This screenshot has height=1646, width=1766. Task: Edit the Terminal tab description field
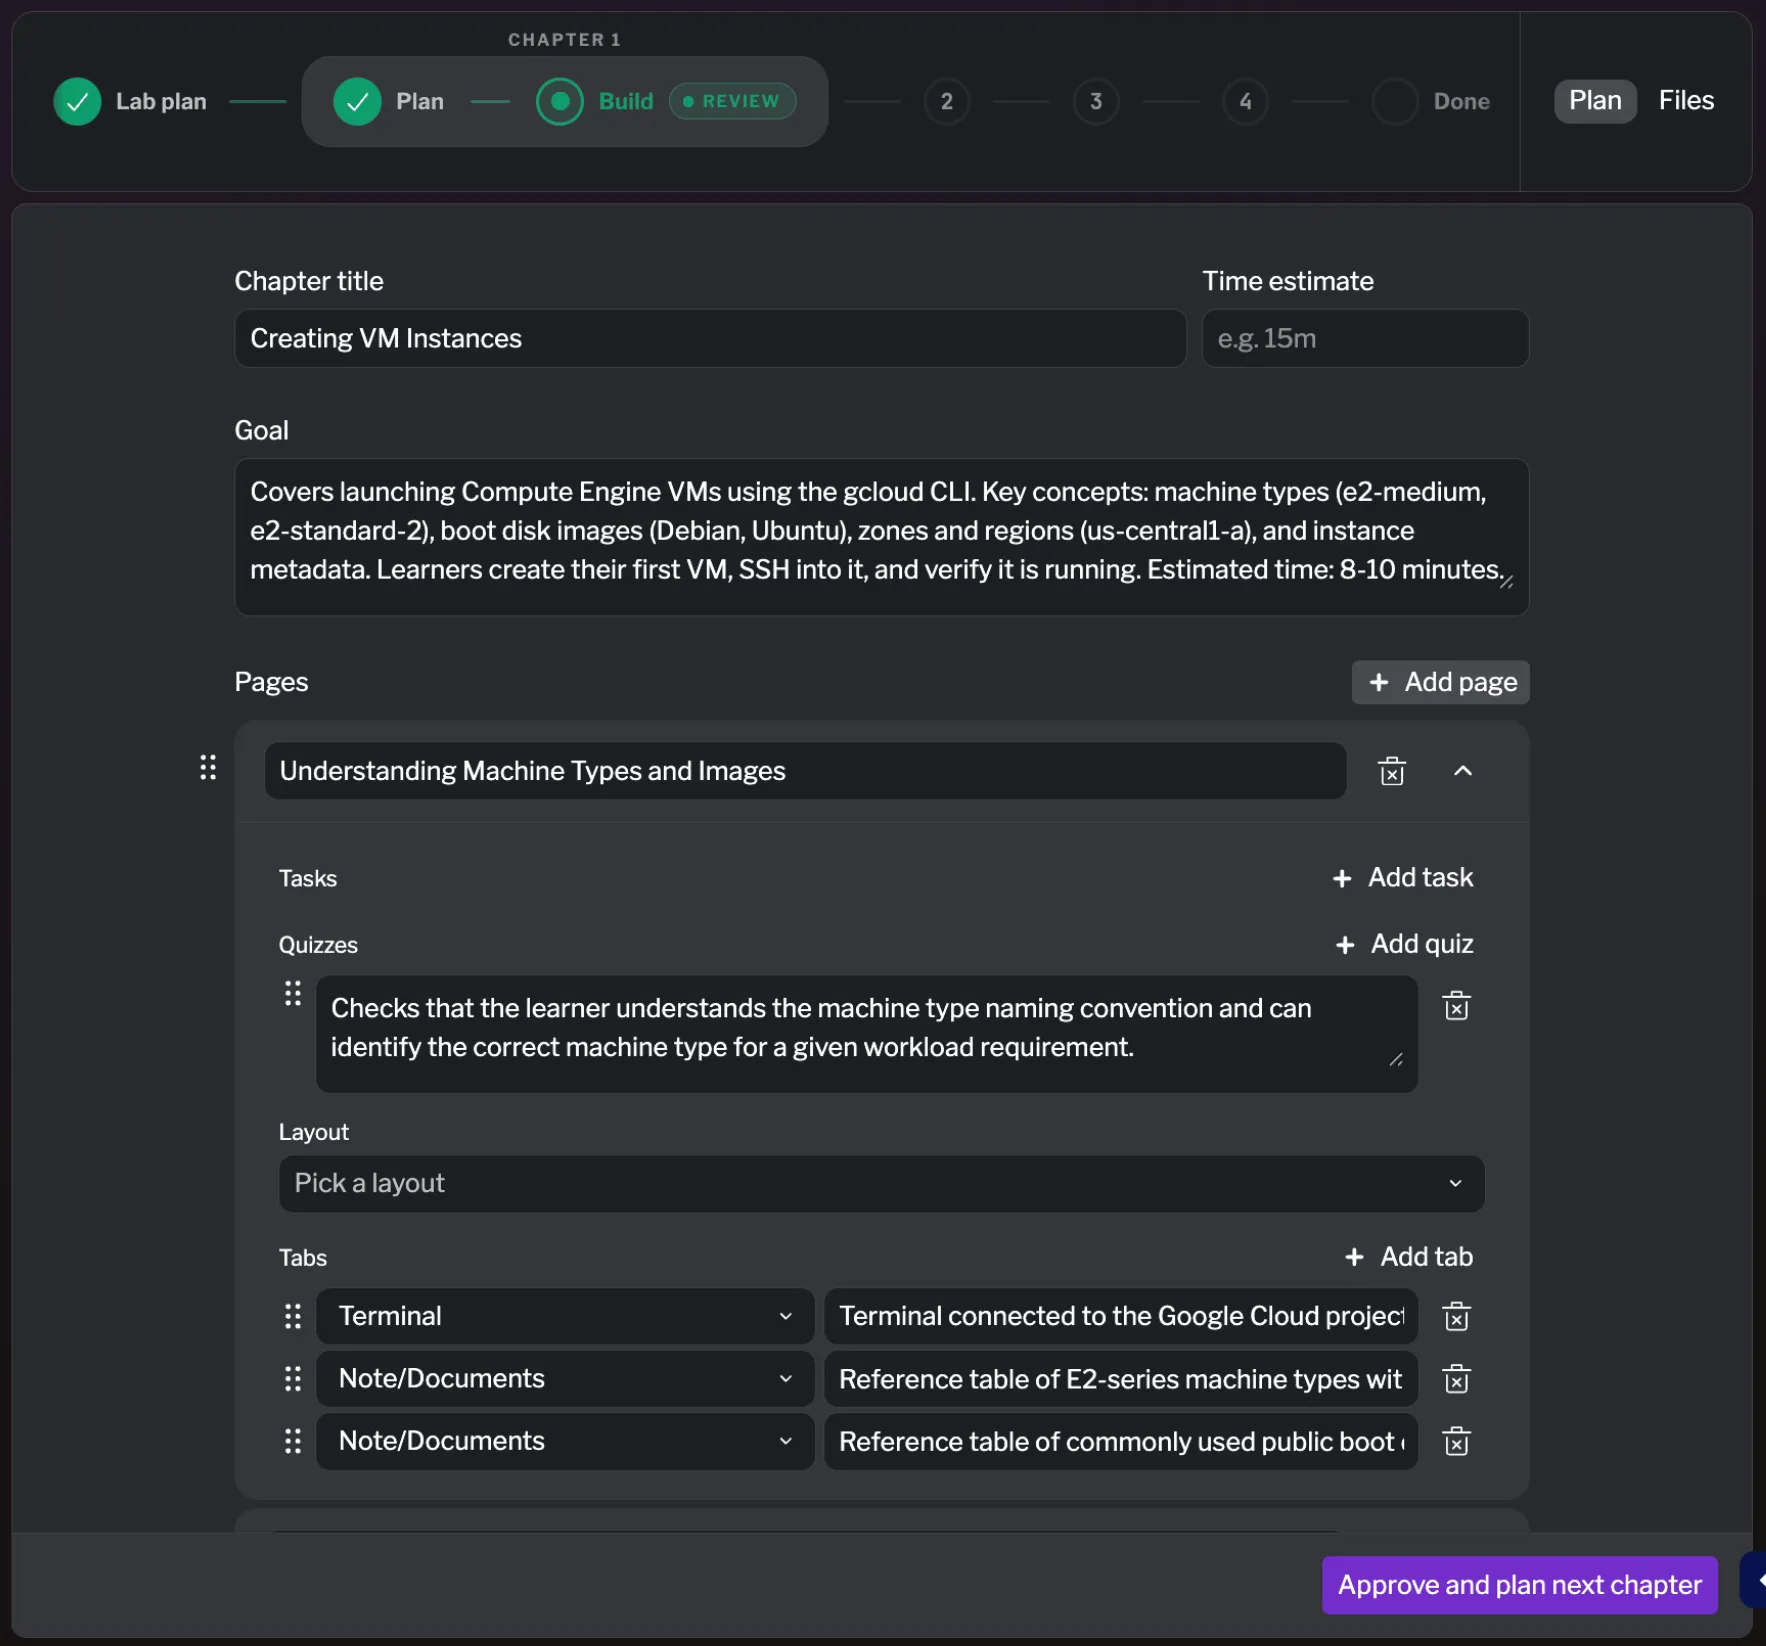[x=1120, y=1316]
